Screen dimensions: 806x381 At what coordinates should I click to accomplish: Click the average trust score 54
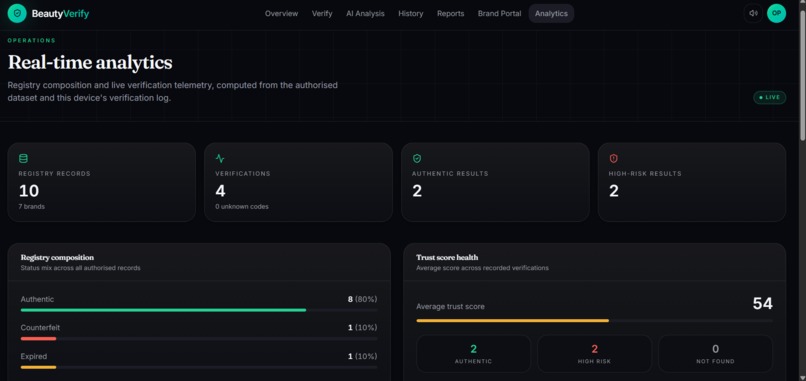(x=762, y=303)
